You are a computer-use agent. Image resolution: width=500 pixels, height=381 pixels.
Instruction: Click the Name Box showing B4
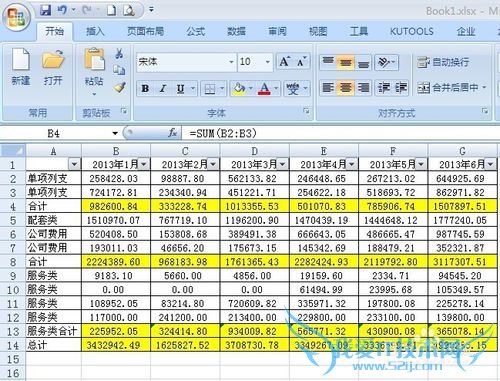tap(55, 133)
